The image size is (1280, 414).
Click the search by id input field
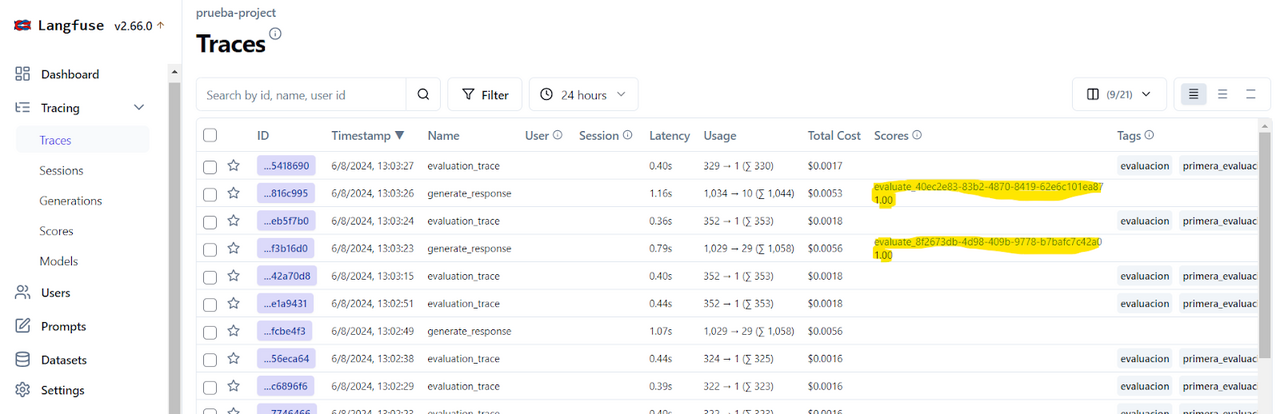301,95
